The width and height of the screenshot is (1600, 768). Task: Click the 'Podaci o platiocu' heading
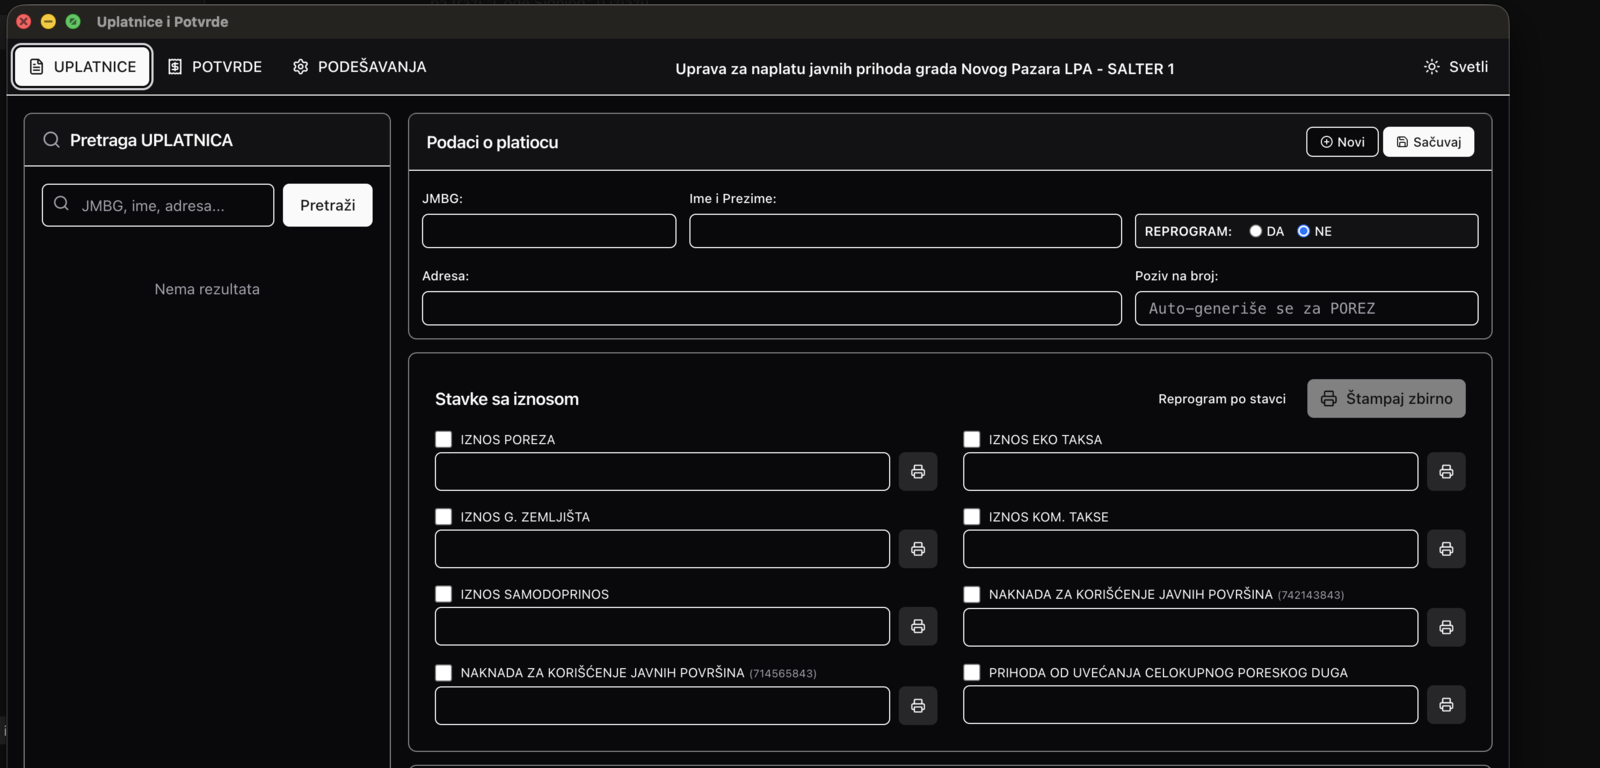(x=492, y=142)
